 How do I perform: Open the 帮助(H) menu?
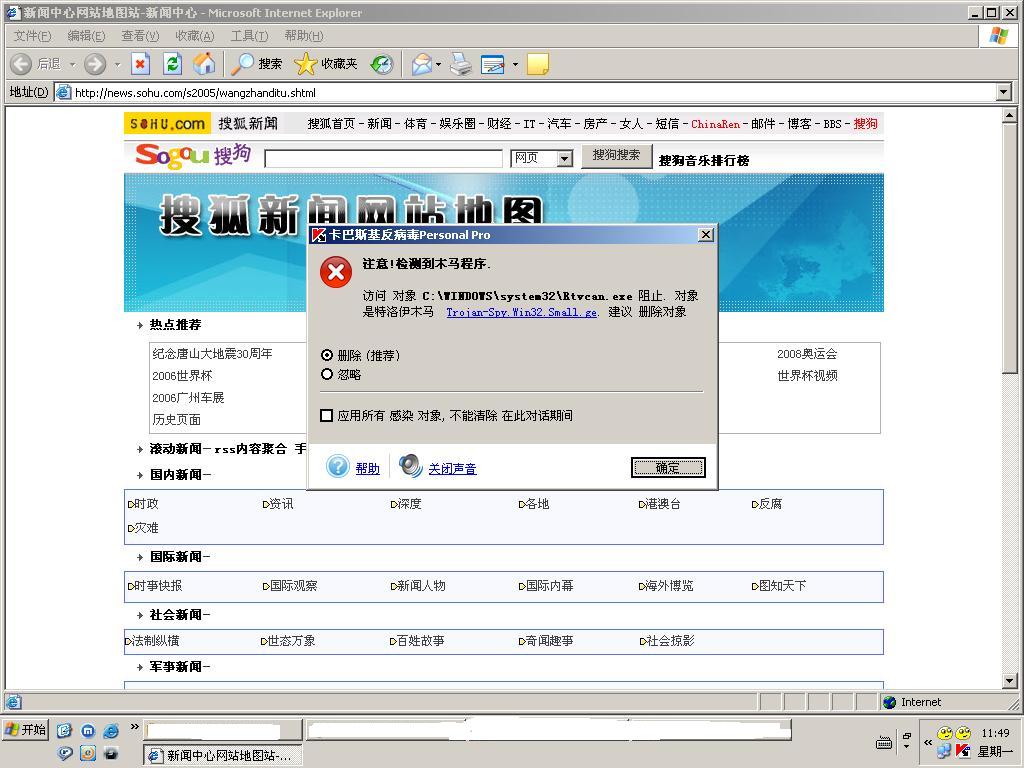click(x=304, y=36)
